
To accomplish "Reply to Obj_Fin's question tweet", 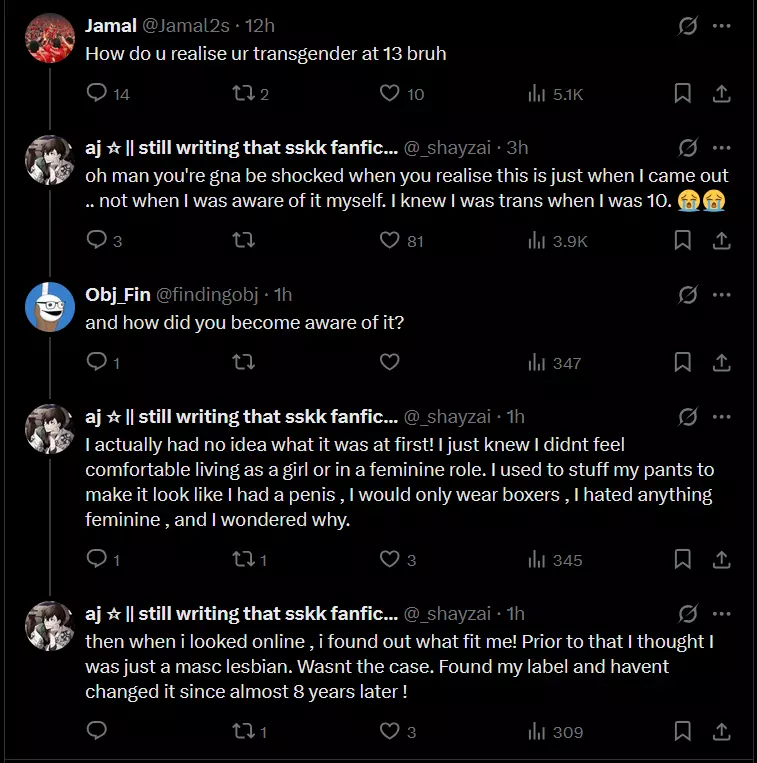I will tap(97, 362).
